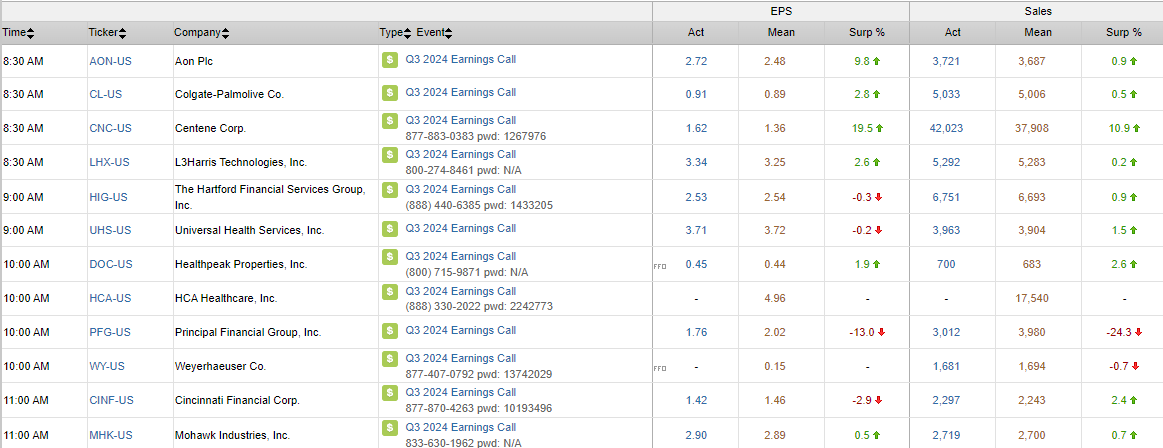Open Weyerhaeuser Q3 2024 Earnings Call link

tap(461, 358)
